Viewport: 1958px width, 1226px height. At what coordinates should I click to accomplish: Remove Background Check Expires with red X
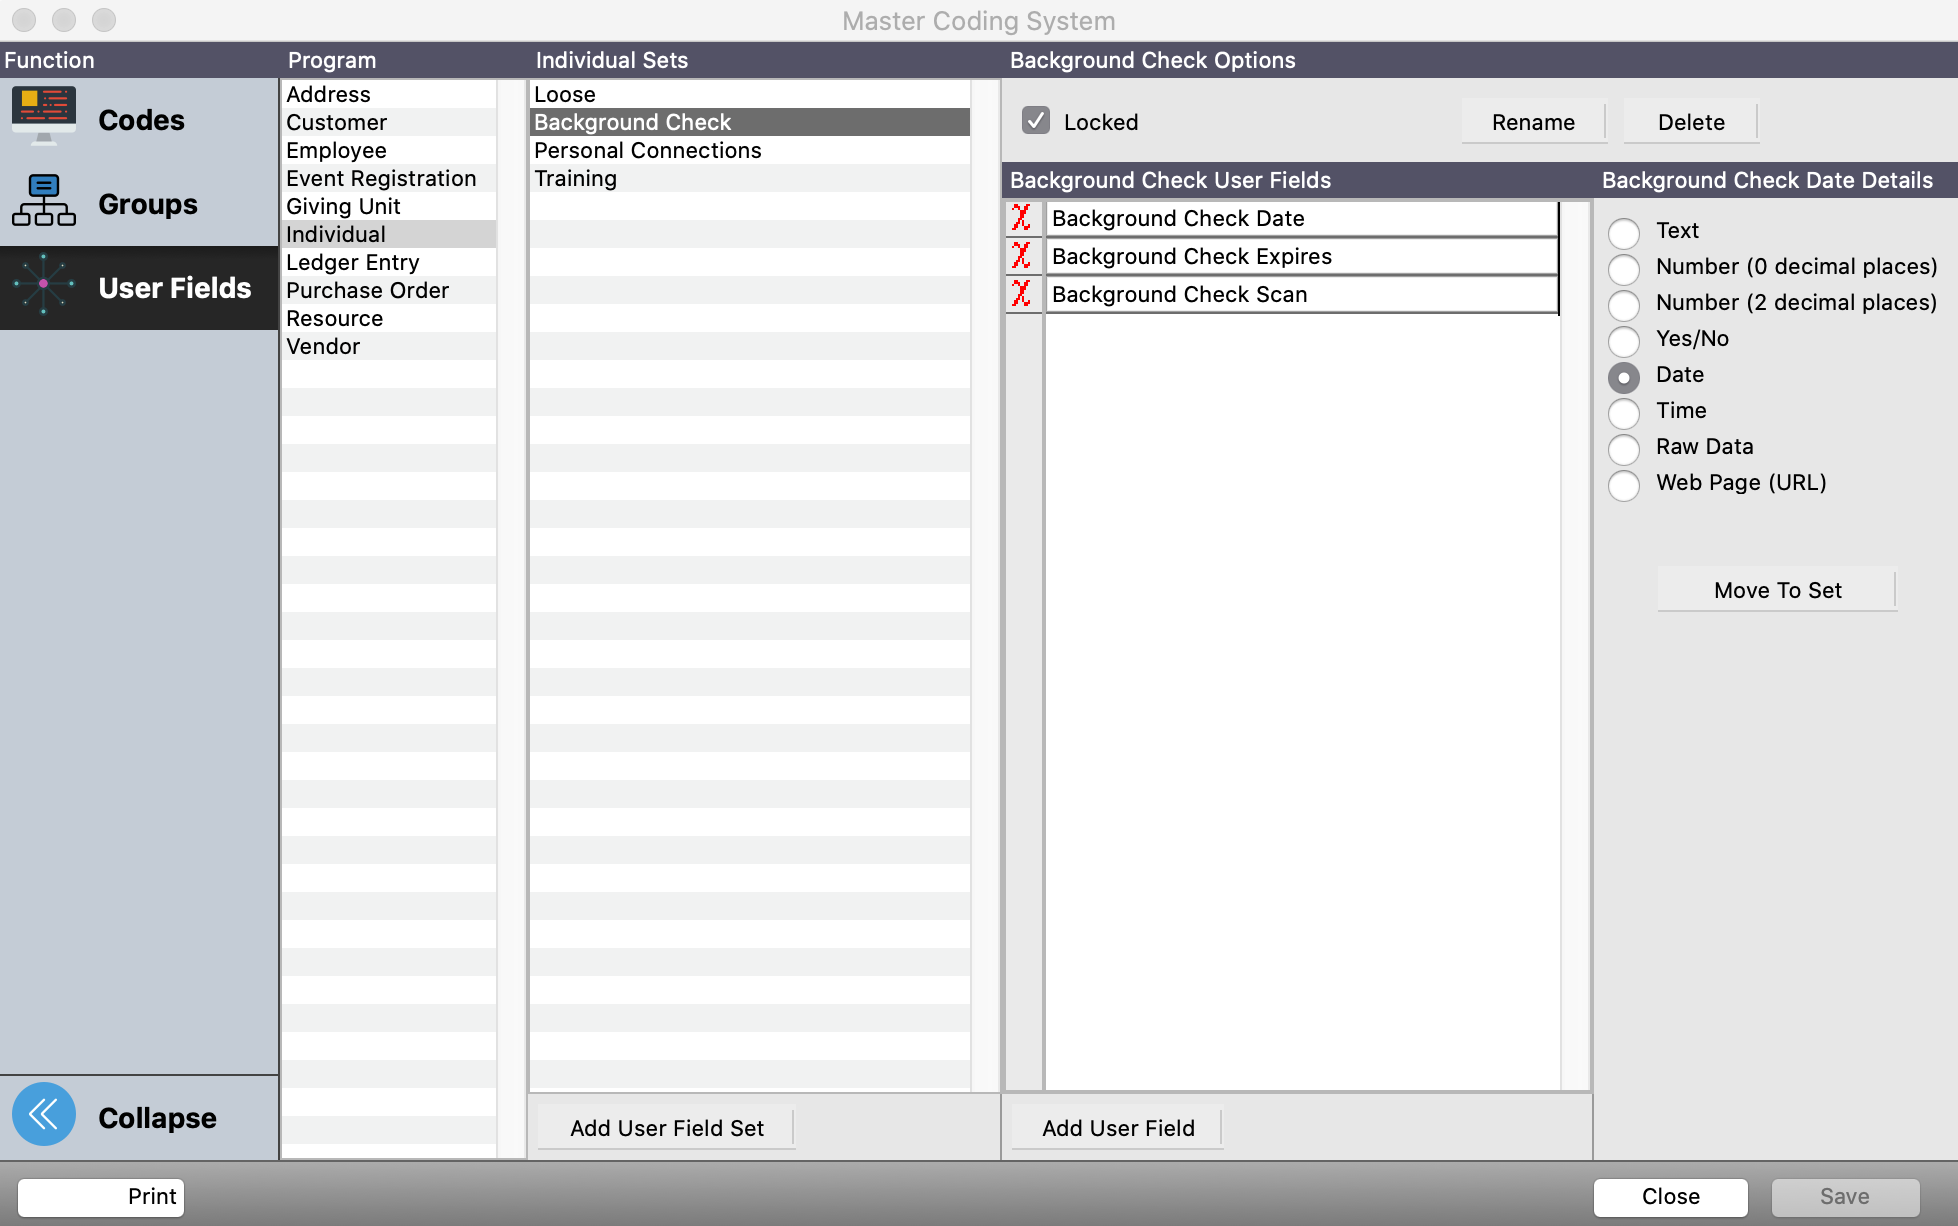point(1021,256)
